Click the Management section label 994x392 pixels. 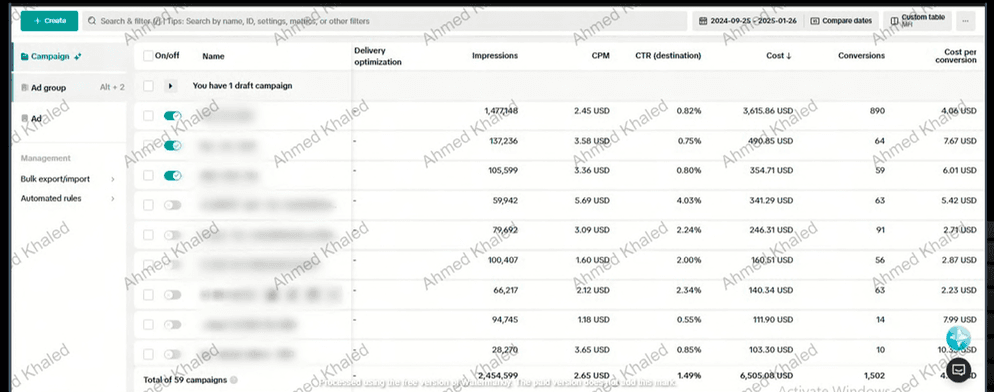coord(46,158)
